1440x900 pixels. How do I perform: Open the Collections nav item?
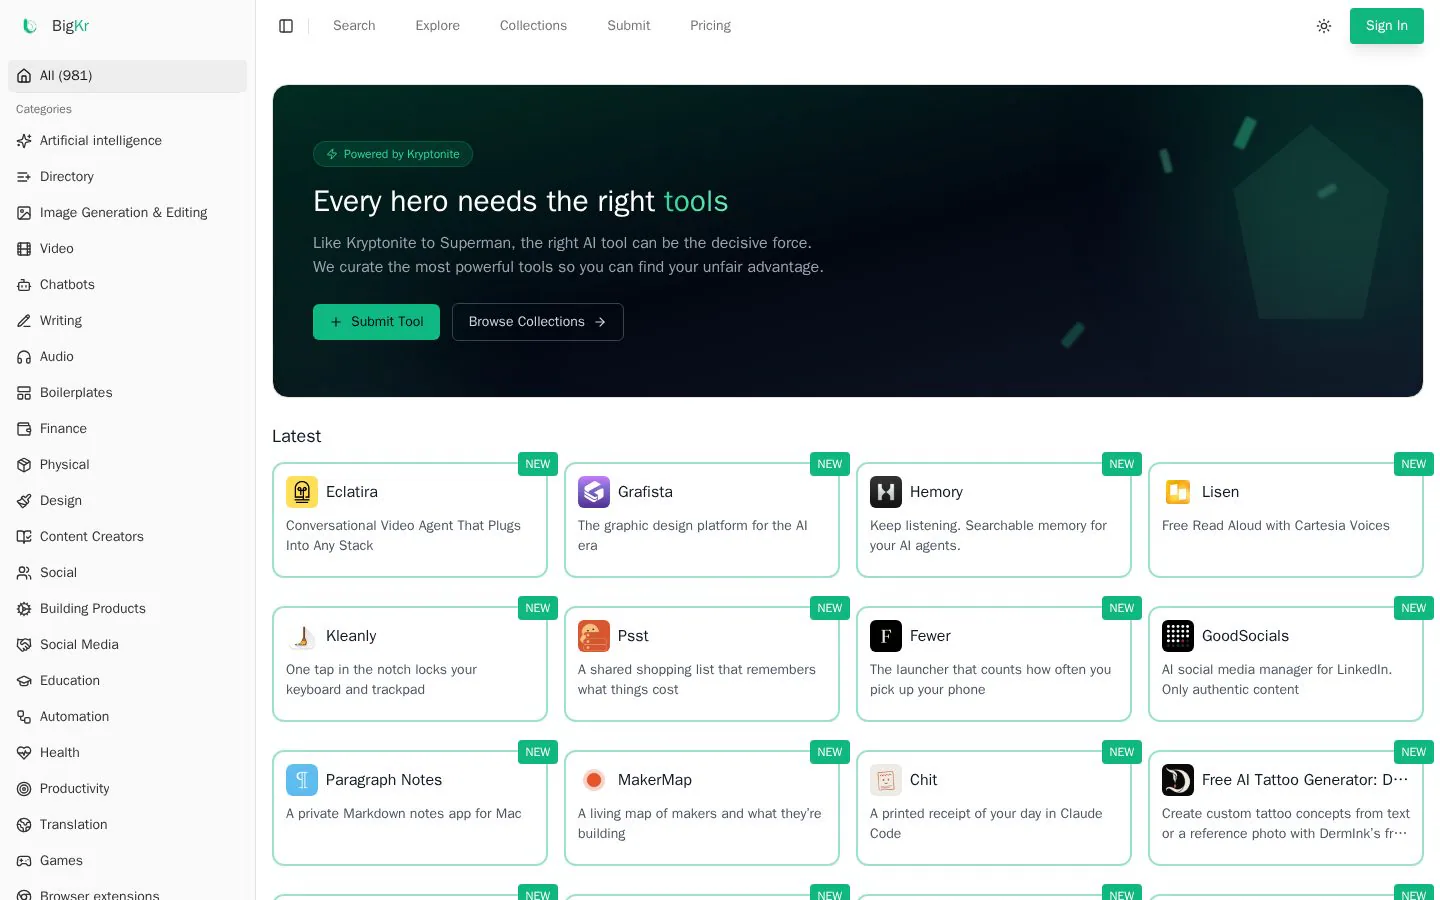pyautogui.click(x=533, y=26)
